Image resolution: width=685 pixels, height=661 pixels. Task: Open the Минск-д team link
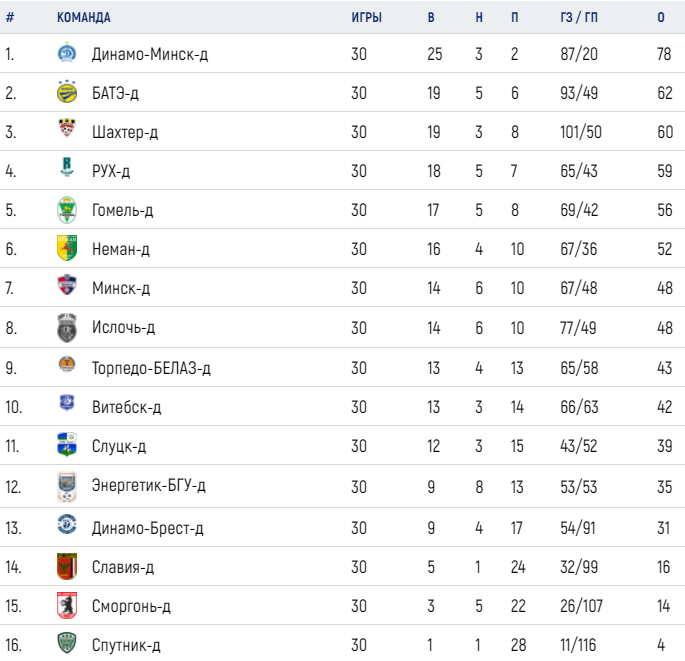[120, 289]
